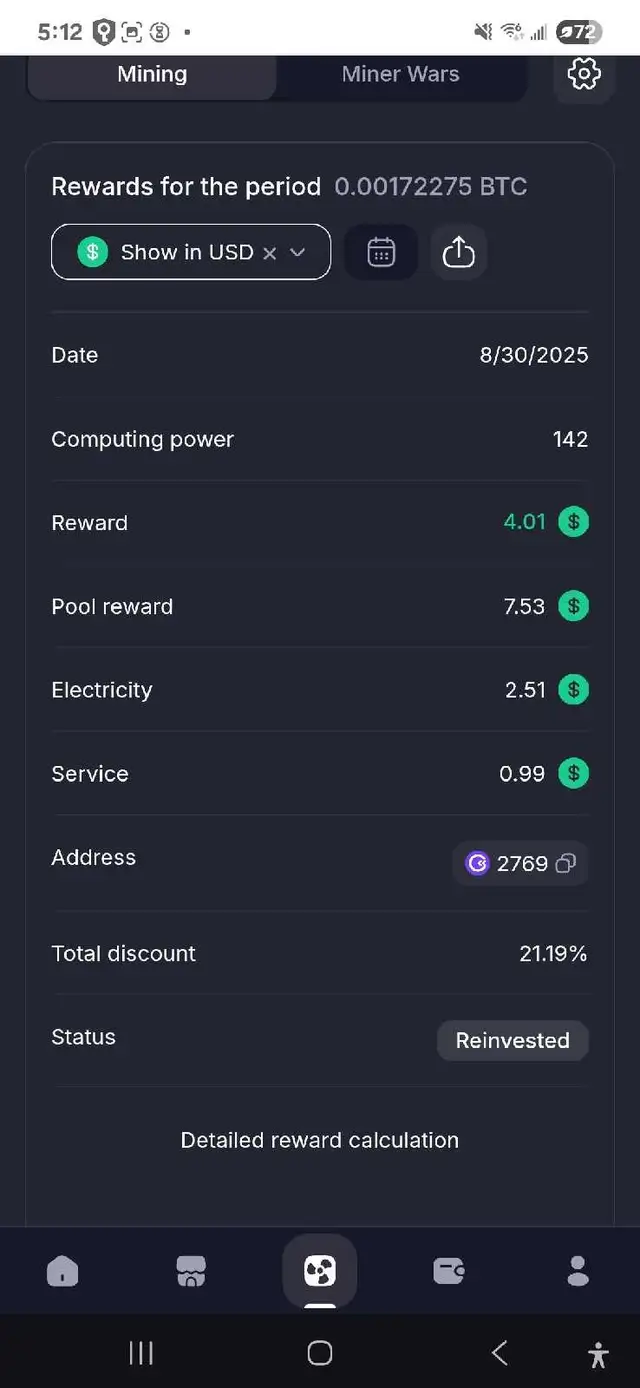The height and width of the screenshot is (1388, 640).
Task: Select the Mining tab
Action: click(x=151, y=74)
